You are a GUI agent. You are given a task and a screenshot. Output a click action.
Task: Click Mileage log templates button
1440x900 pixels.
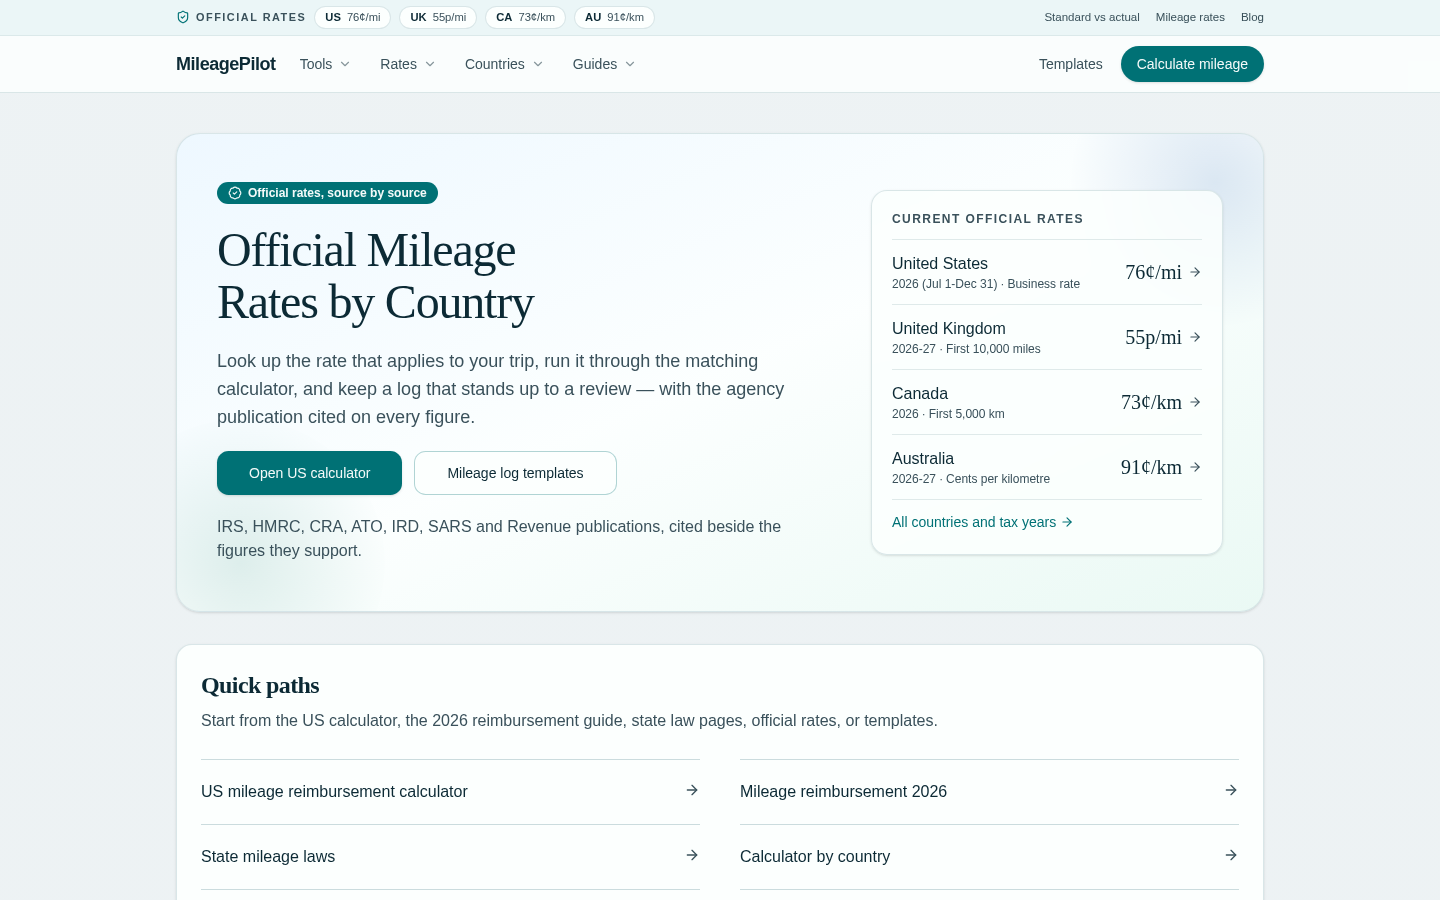pyautogui.click(x=515, y=473)
